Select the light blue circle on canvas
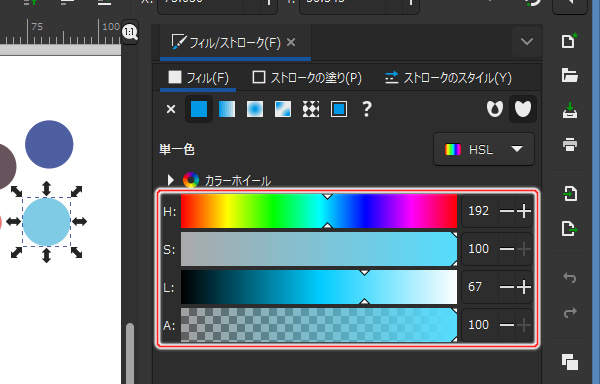 [46, 222]
